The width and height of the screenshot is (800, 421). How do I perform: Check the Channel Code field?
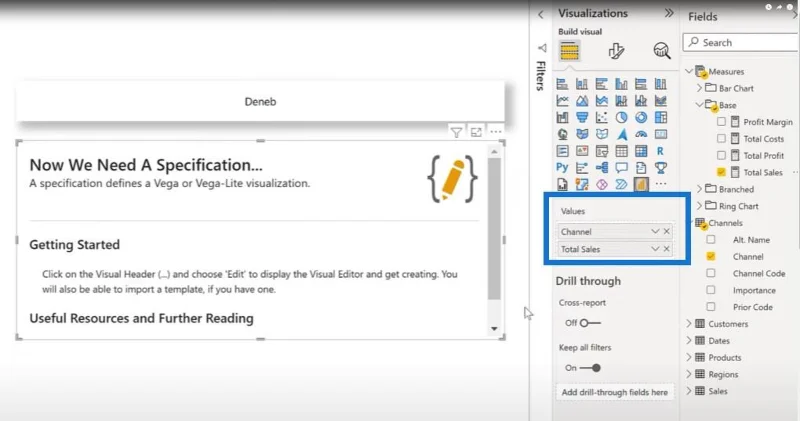711,273
